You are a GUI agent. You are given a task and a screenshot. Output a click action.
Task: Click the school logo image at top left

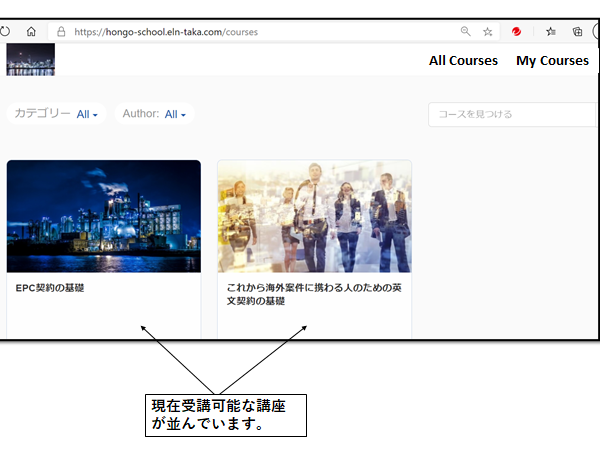point(31,59)
